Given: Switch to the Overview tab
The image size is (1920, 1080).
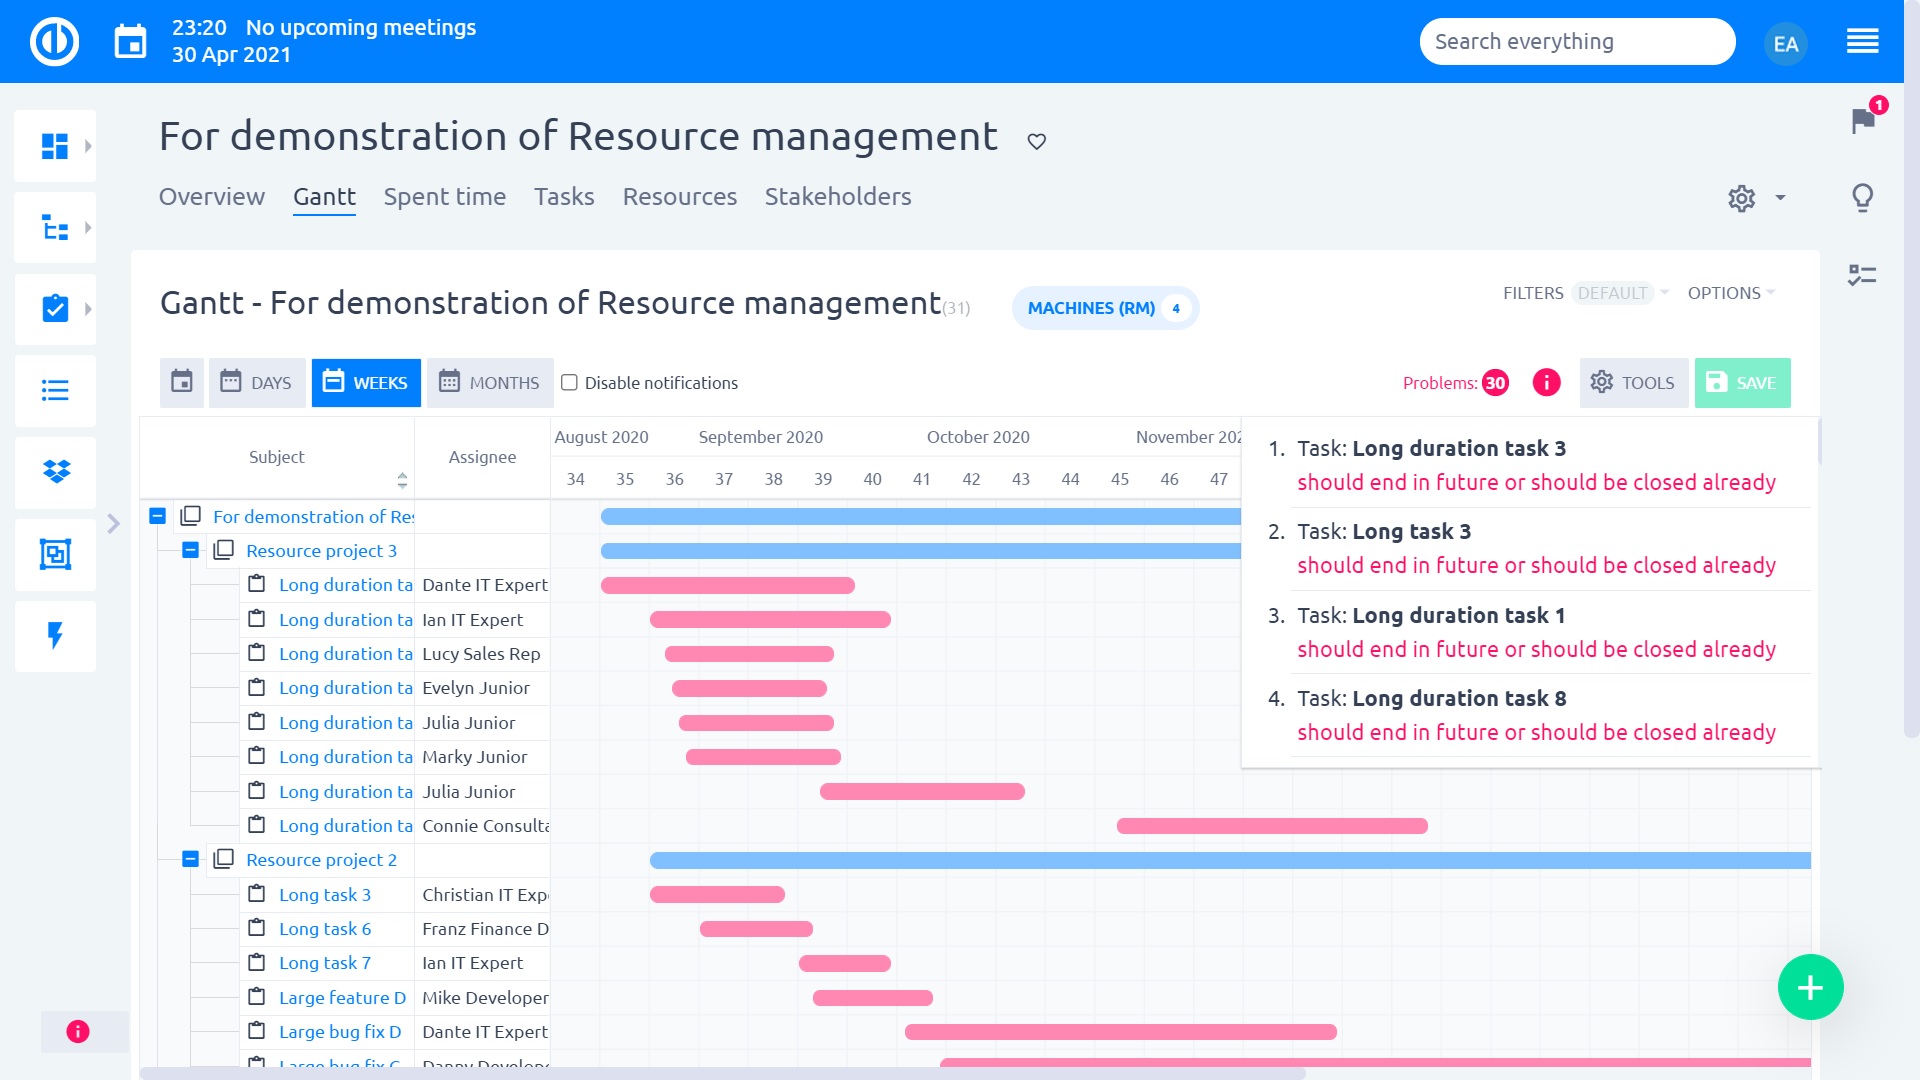Looking at the screenshot, I should coord(212,197).
